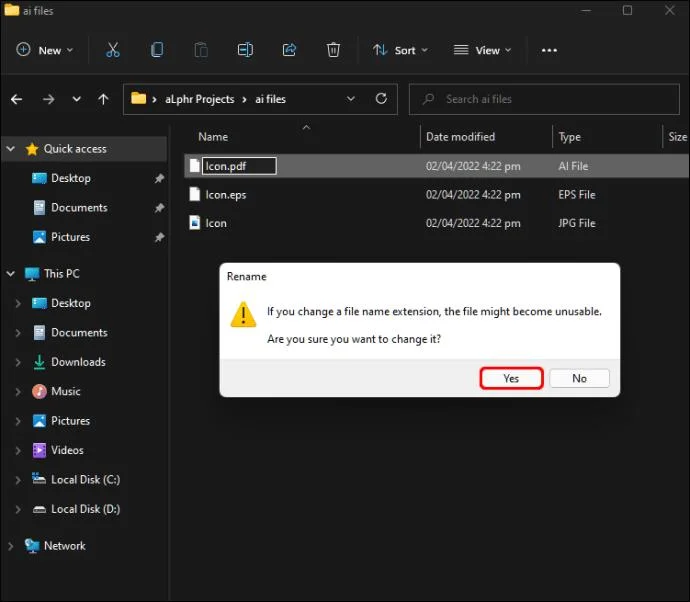Image resolution: width=690 pixels, height=602 pixels.
Task: Click the Icon.pdf rename text box
Action: click(x=239, y=166)
